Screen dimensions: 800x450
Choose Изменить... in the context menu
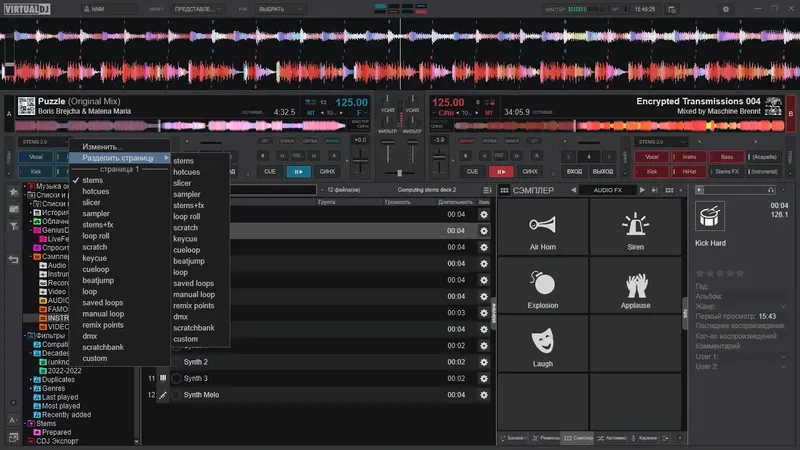119,147
